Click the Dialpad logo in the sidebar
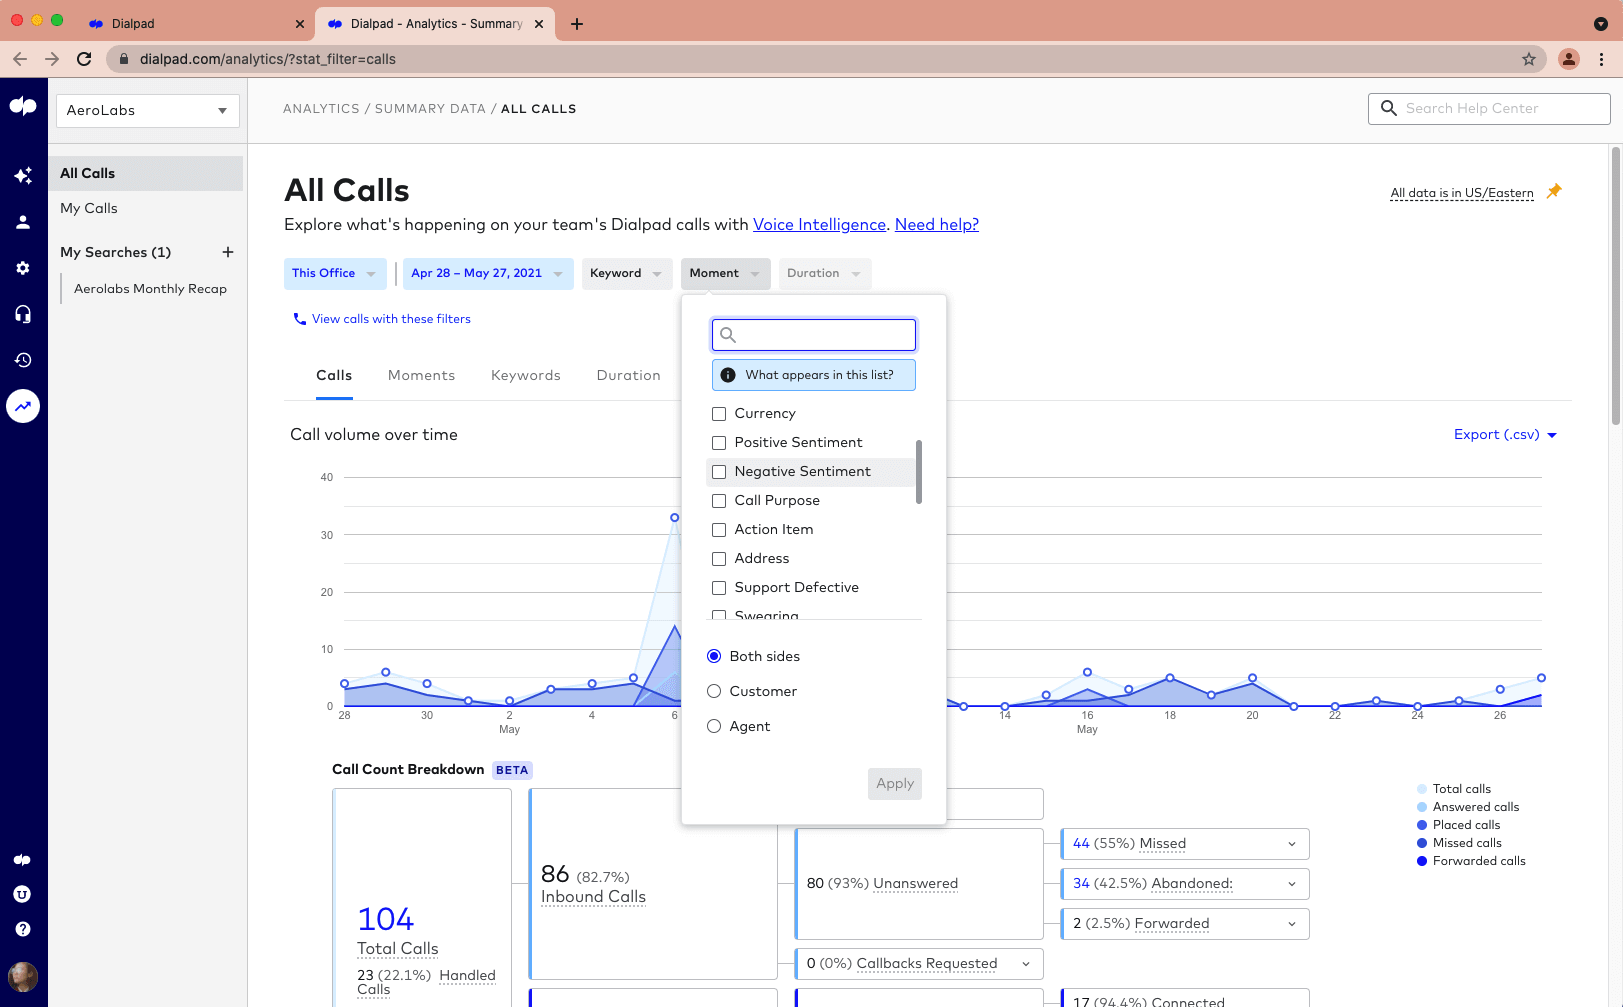The height and width of the screenshot is (1007, 1623). pyautogui.click(x=23, y=106)
